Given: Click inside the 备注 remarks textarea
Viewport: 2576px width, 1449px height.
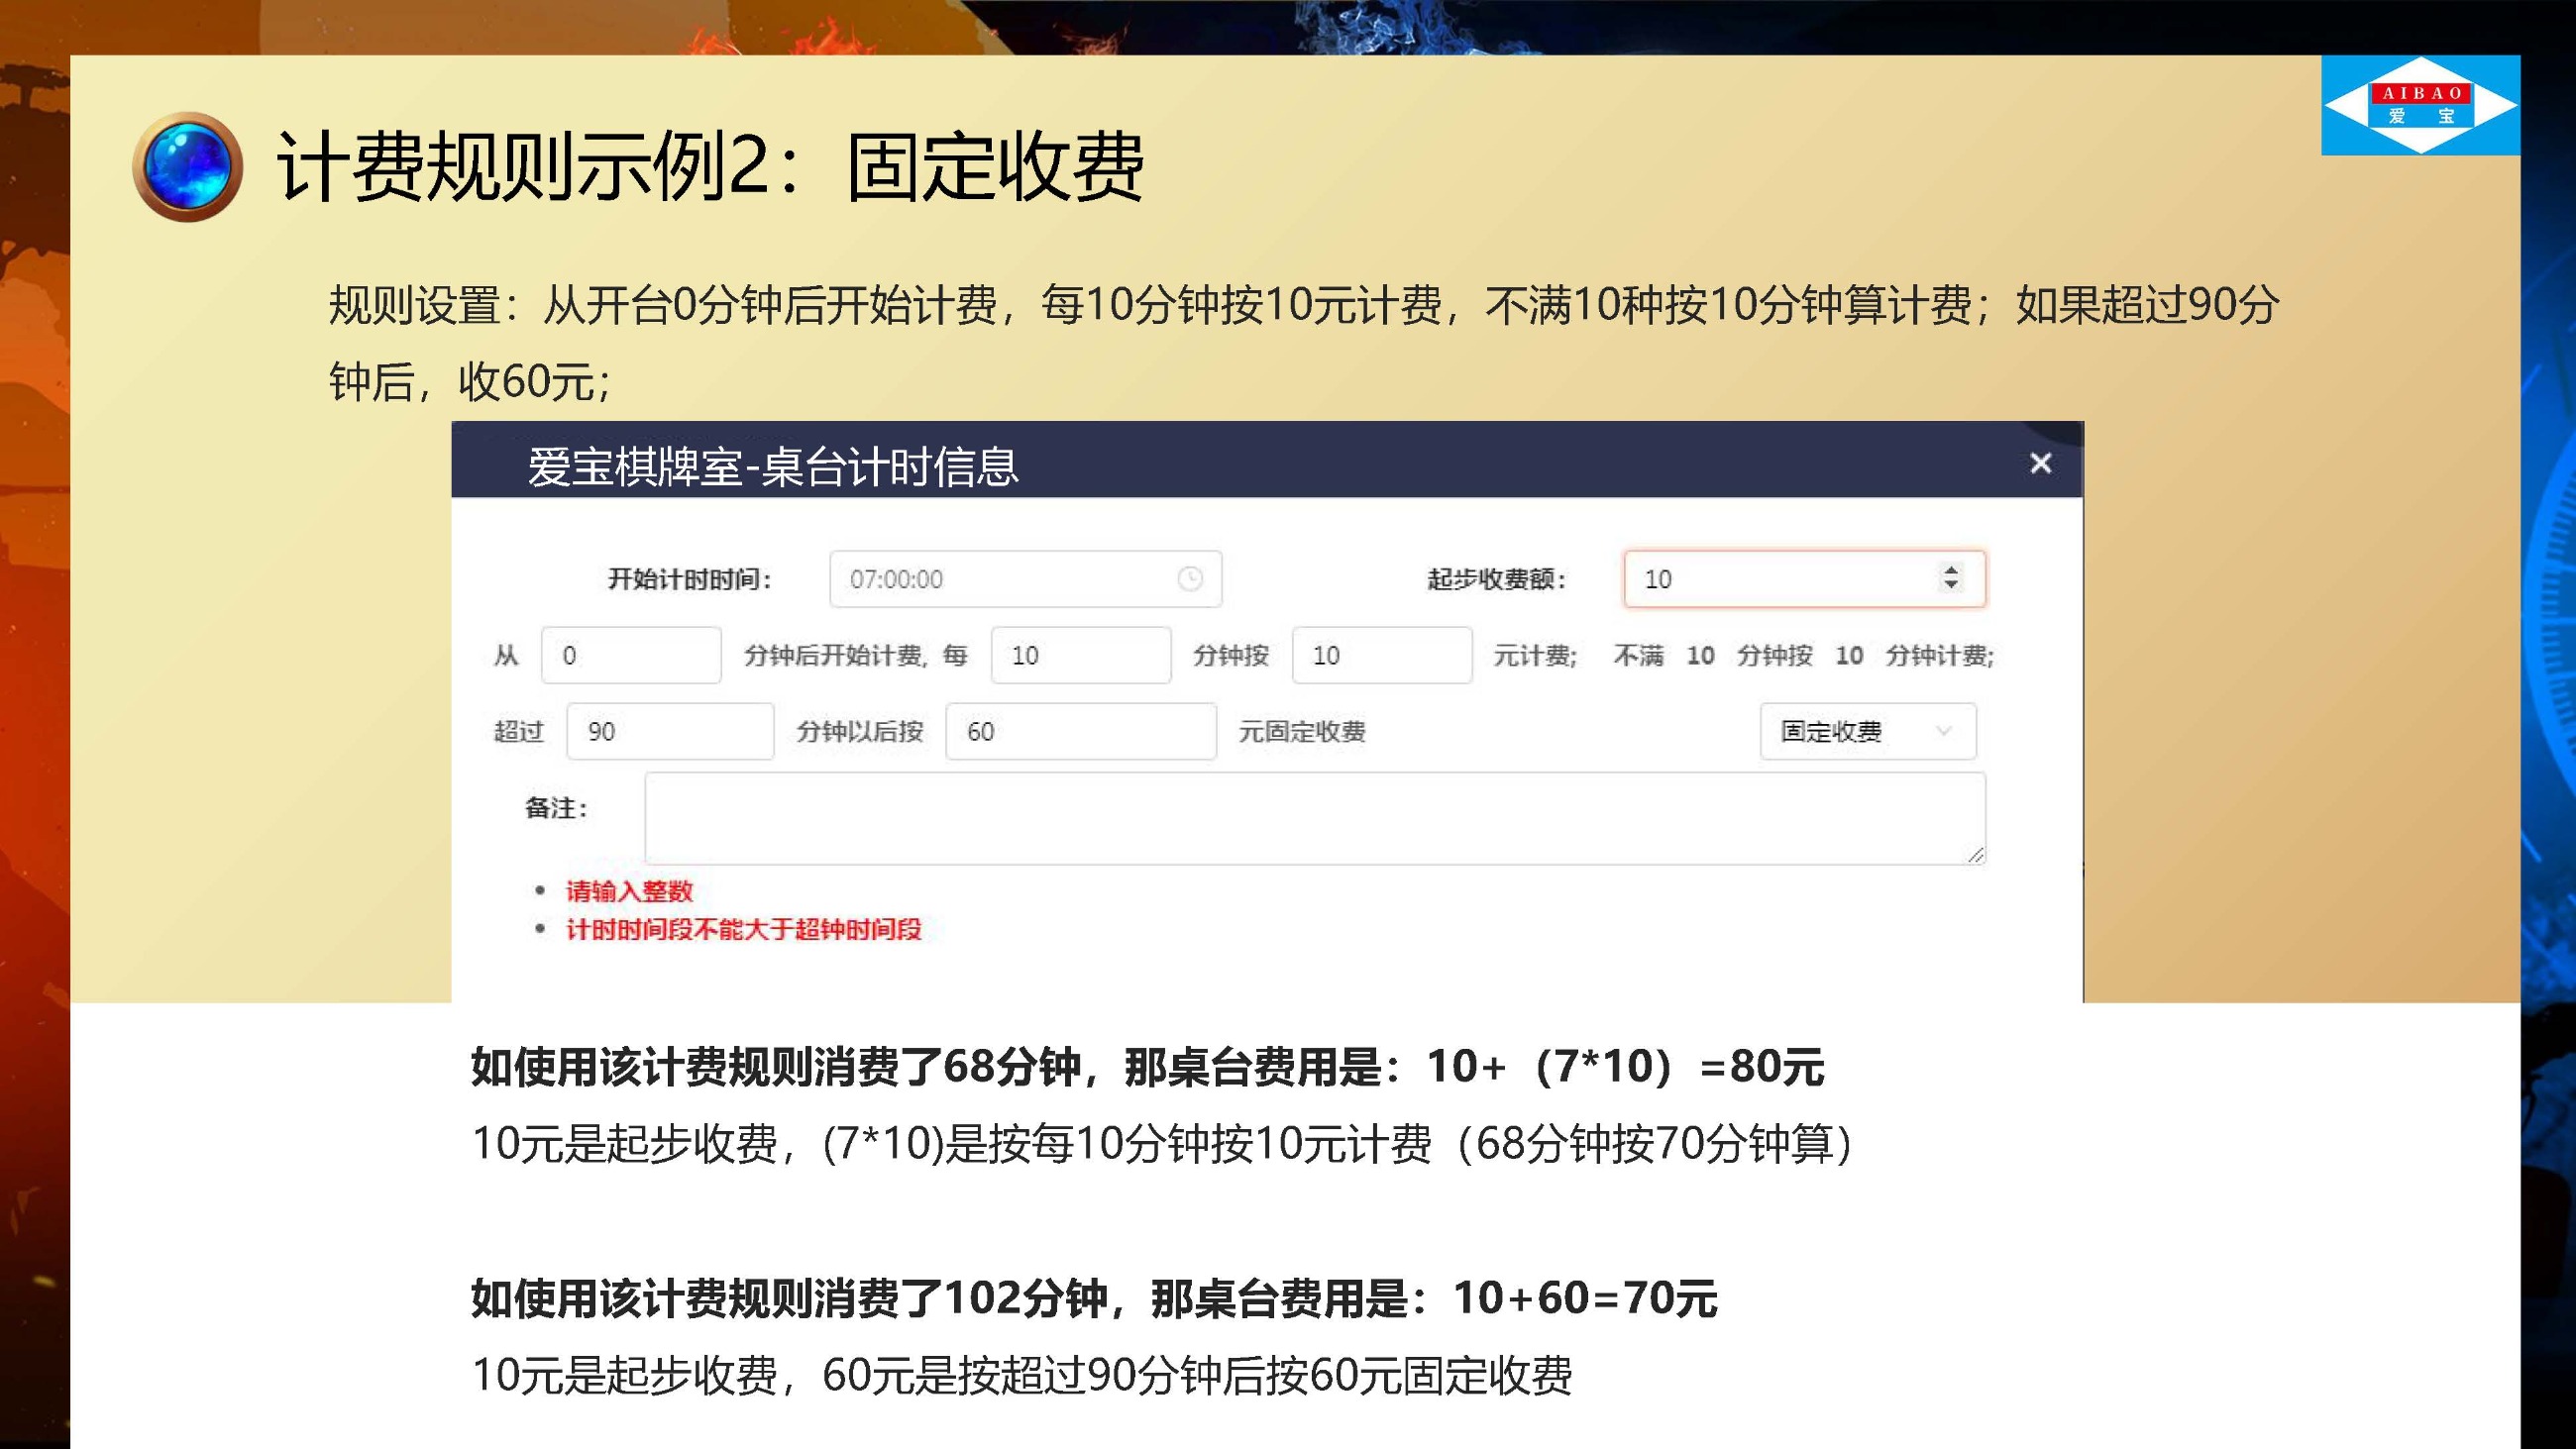Looking at the screenshot, I should click(1315, 817).
